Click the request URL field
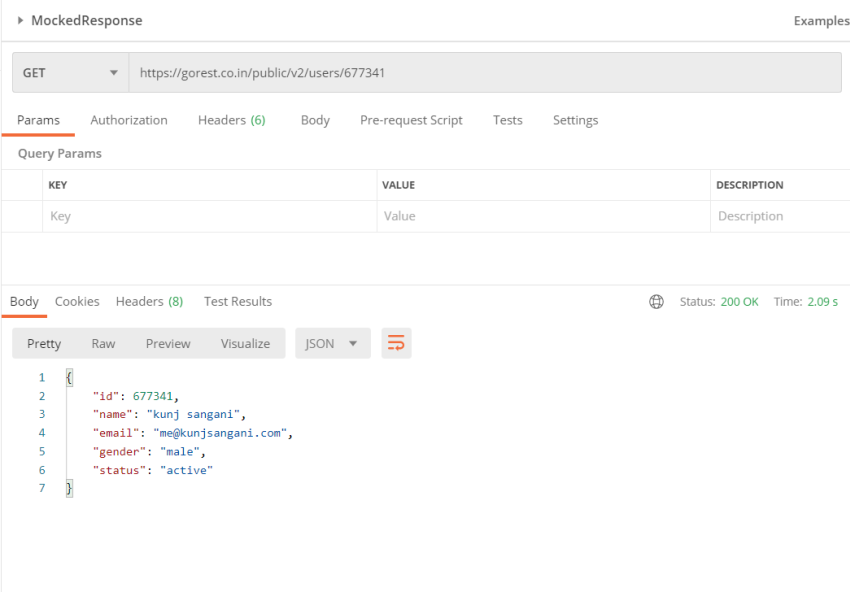The height and width of the screenshot is (592, 850). pos(485,73)
